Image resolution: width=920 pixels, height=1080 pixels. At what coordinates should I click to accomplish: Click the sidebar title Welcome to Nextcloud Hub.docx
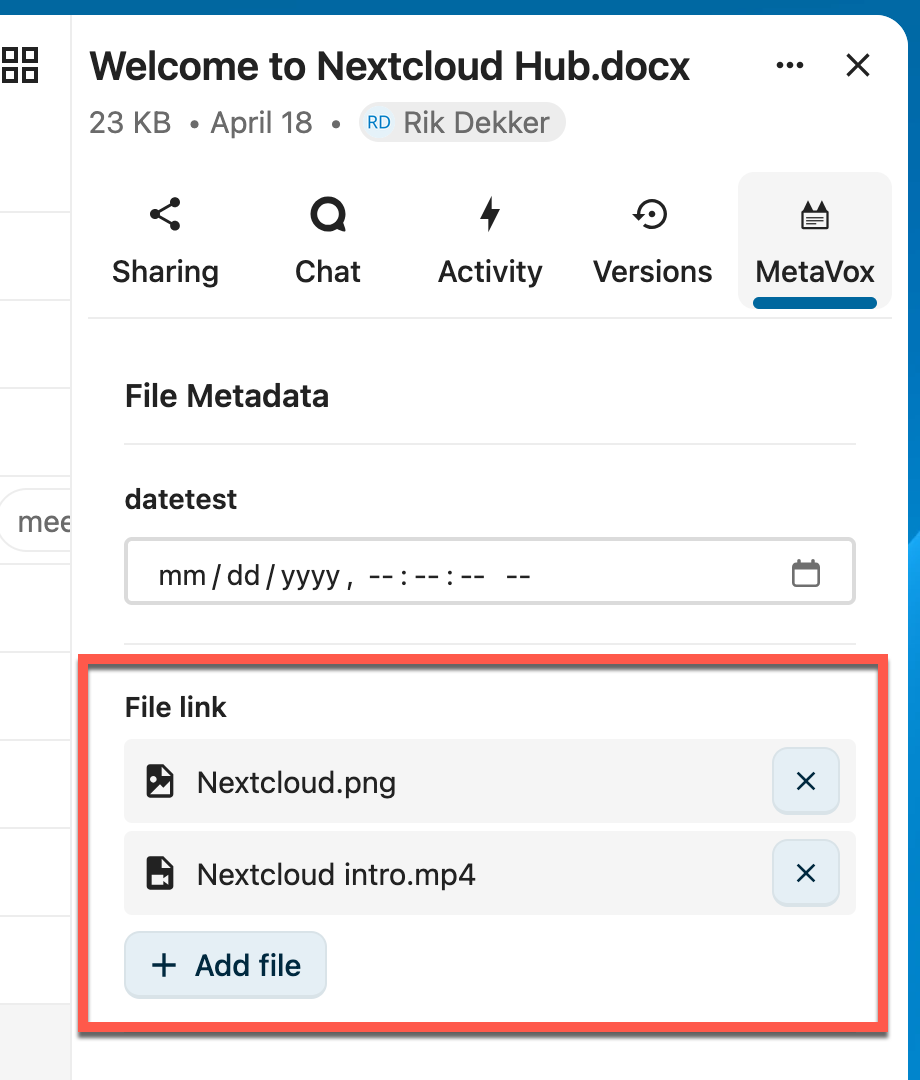[x=389, y=66]
